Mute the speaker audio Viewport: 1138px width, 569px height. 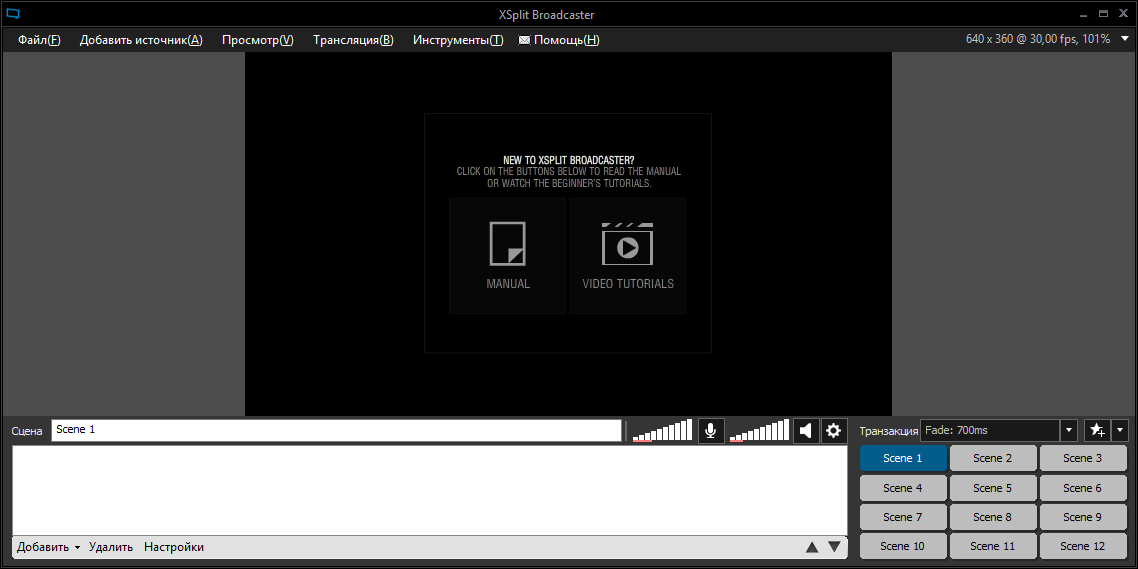[806, 430]
